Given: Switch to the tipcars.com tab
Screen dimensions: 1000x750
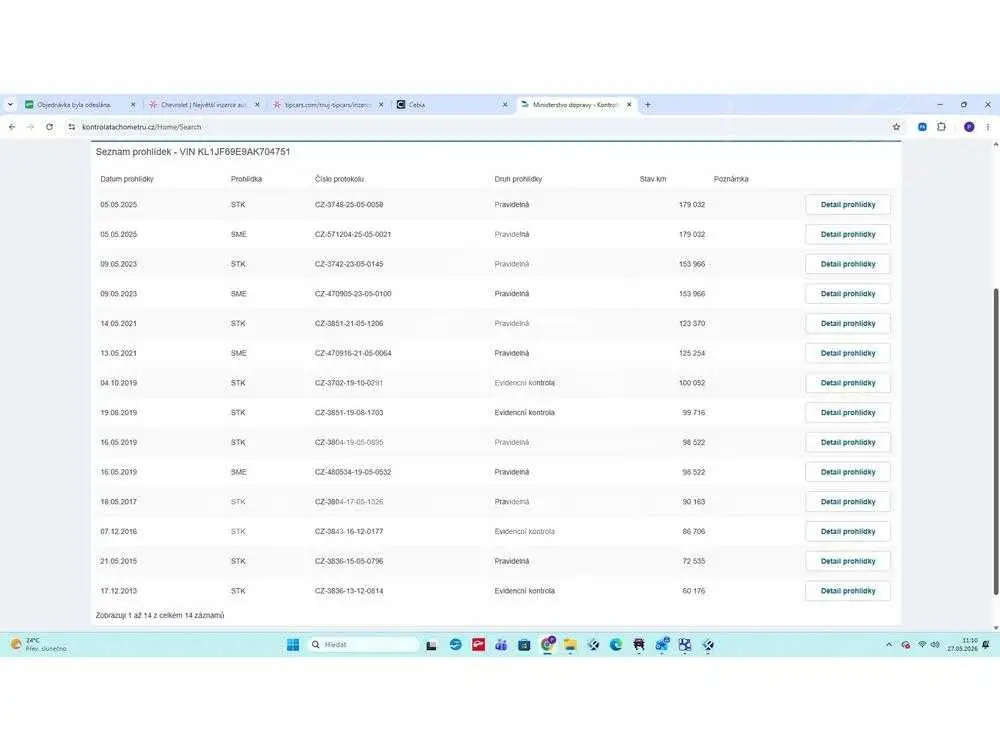Looking at the screenshot, I should point(327,105).
